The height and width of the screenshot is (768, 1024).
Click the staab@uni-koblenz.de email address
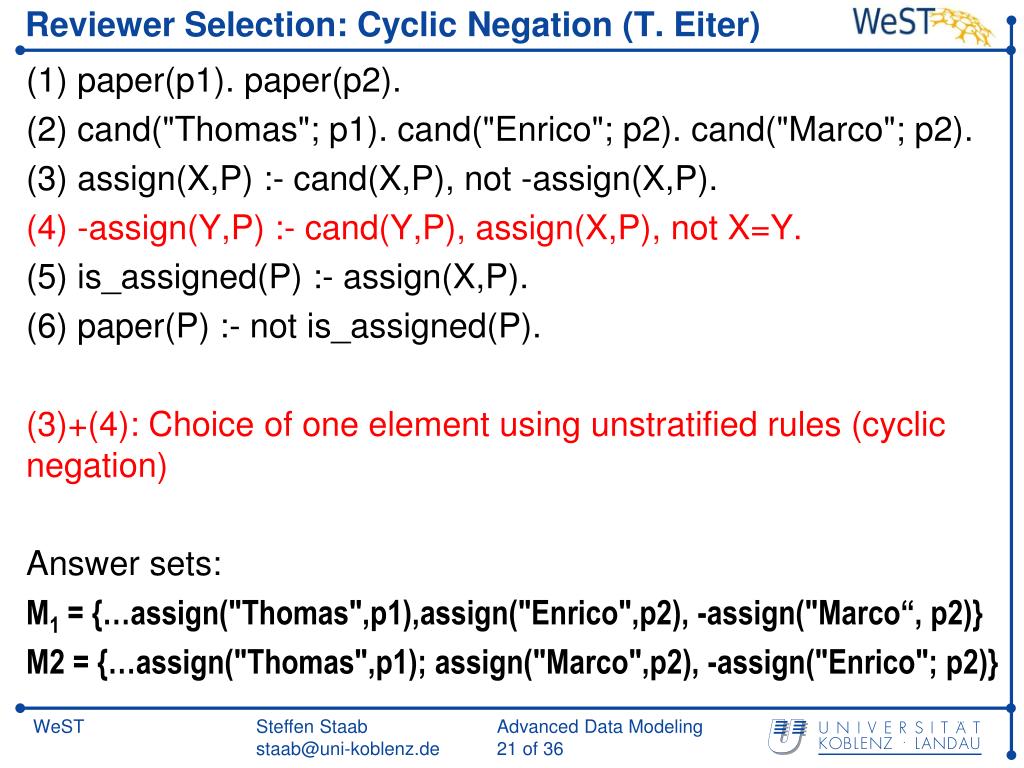tap(347, 749)
